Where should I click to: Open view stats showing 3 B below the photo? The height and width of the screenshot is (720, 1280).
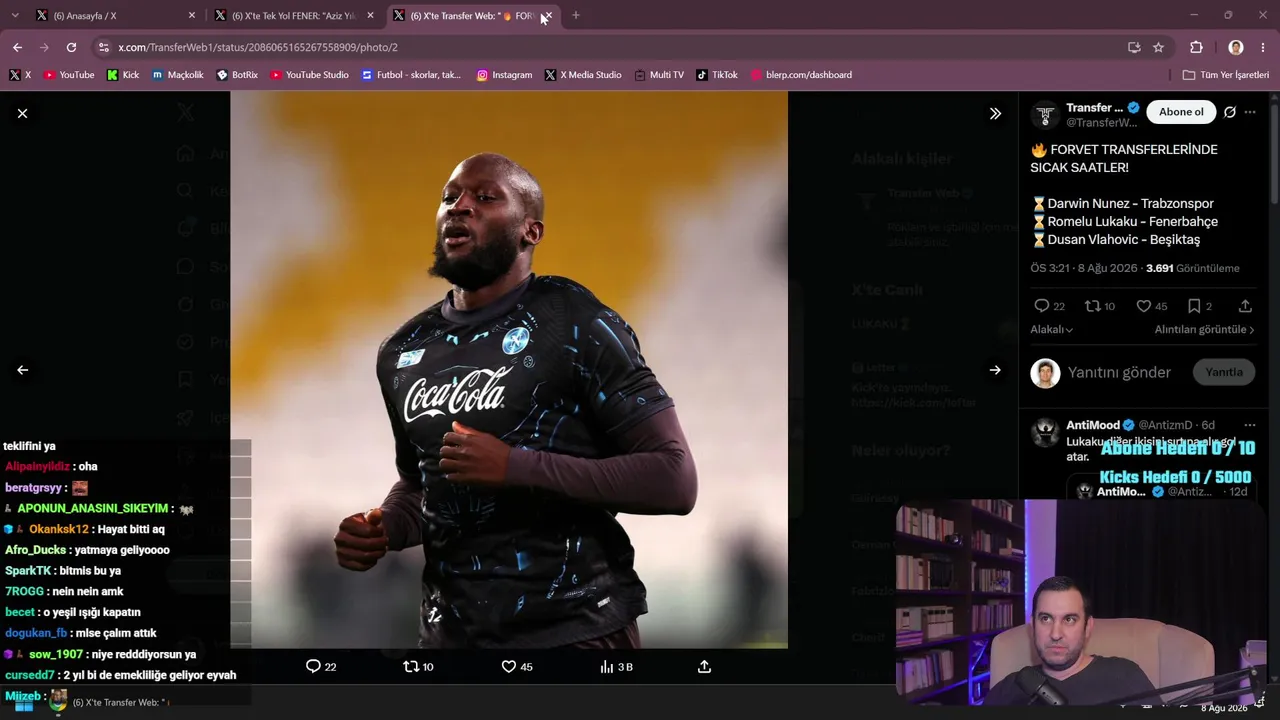point(616,666)
